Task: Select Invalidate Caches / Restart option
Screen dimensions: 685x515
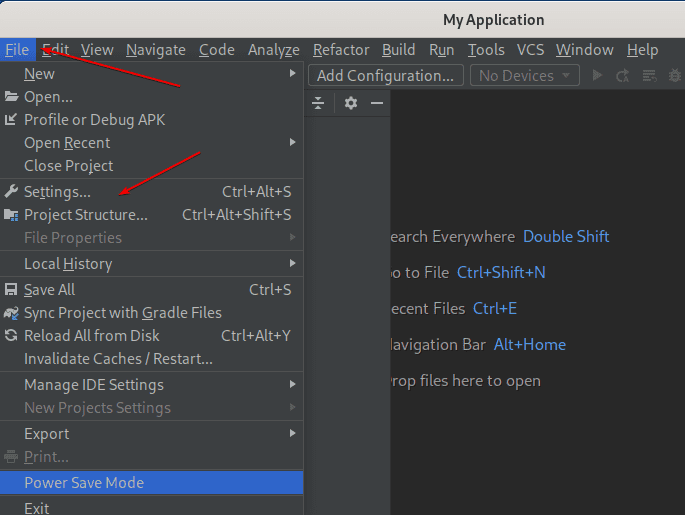Action: (x=118, y=359)
